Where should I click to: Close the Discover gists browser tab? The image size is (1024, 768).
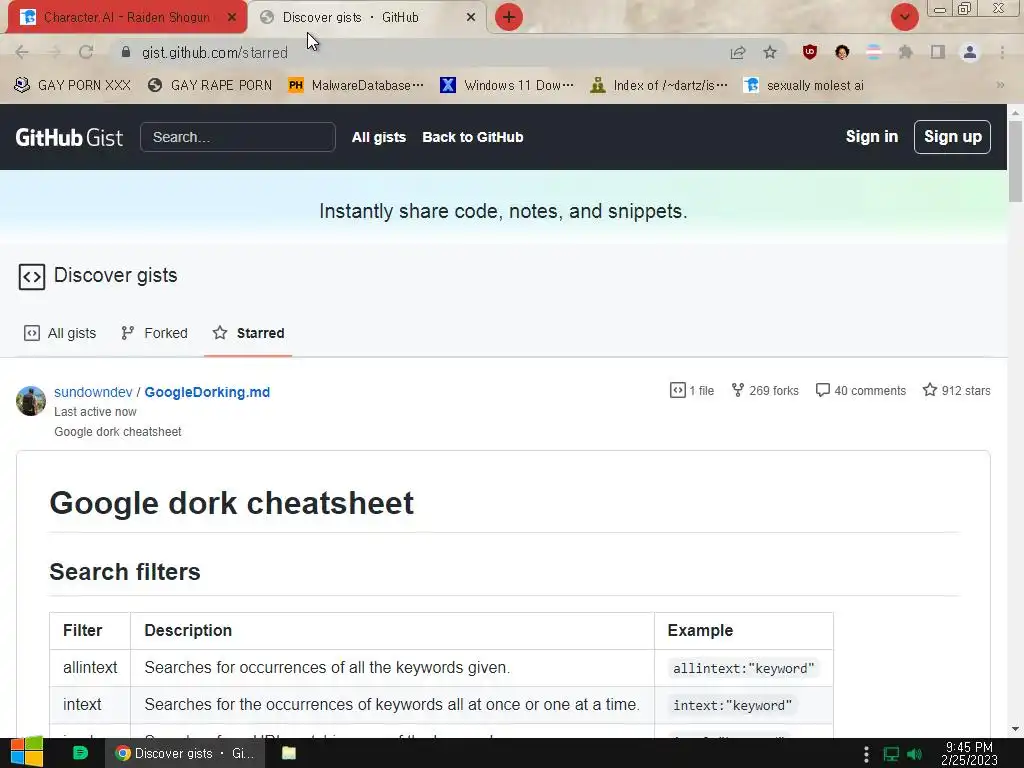[x=471, y=18]
